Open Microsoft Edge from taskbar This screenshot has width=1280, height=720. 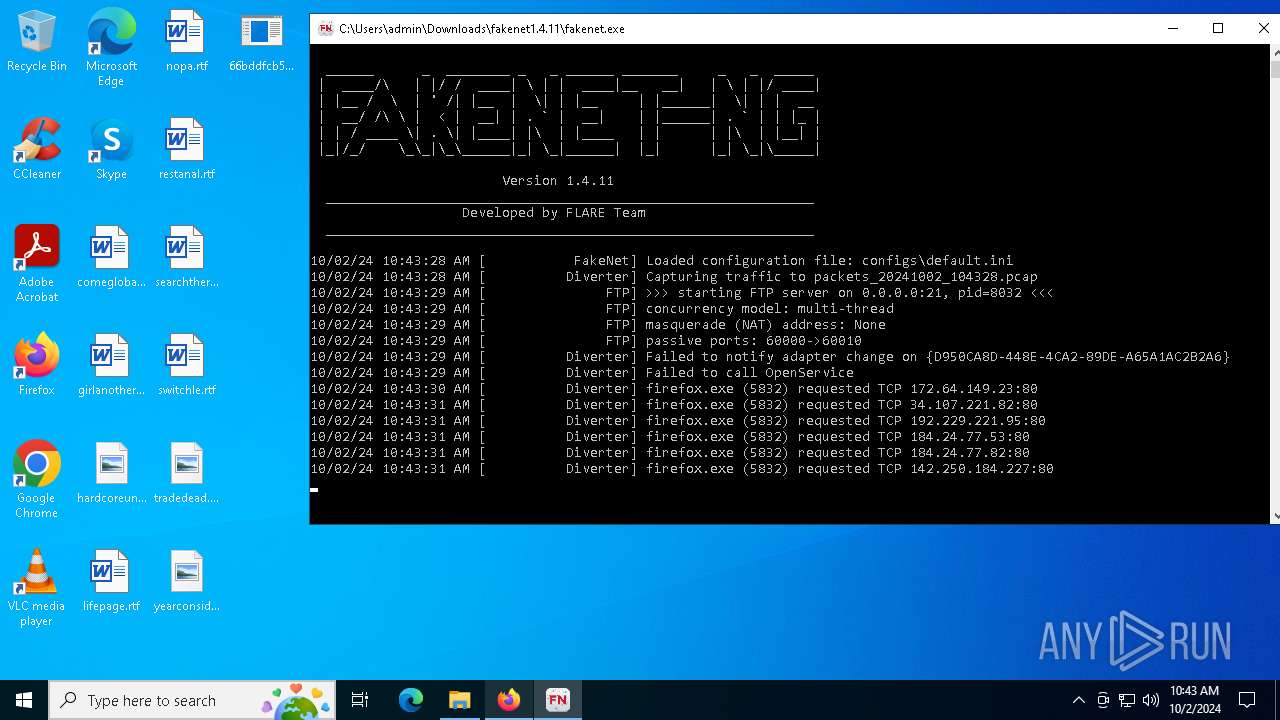coord(411,700)
